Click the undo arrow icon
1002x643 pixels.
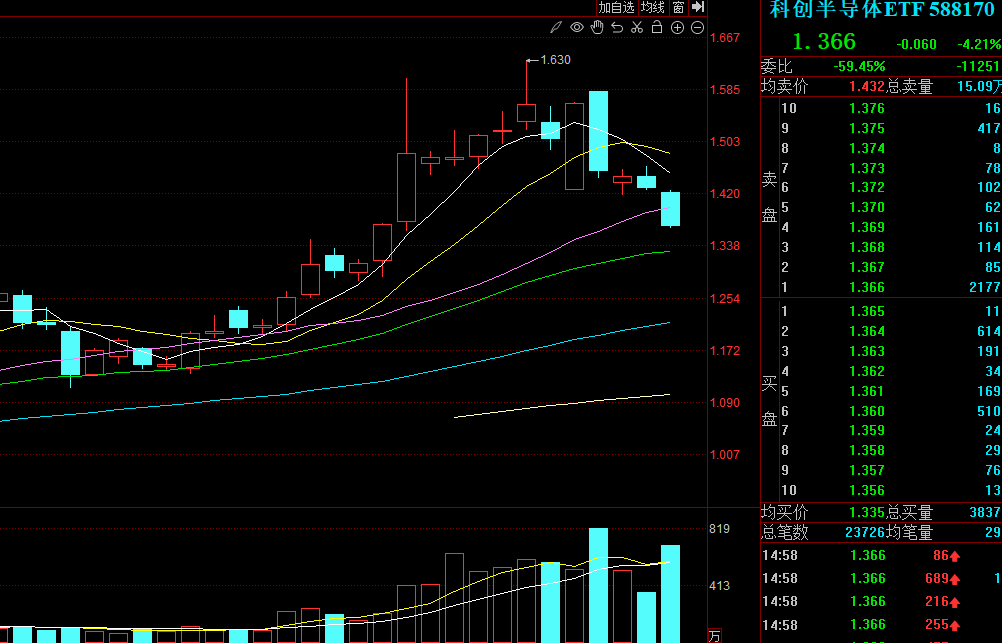point(617,27)
